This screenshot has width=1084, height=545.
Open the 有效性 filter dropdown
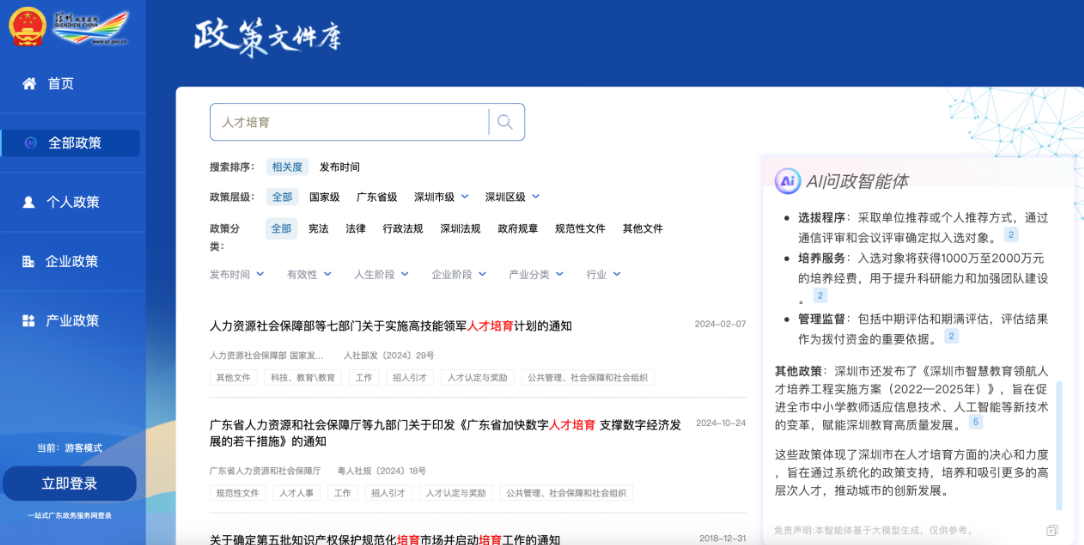(x=307, y=274)
